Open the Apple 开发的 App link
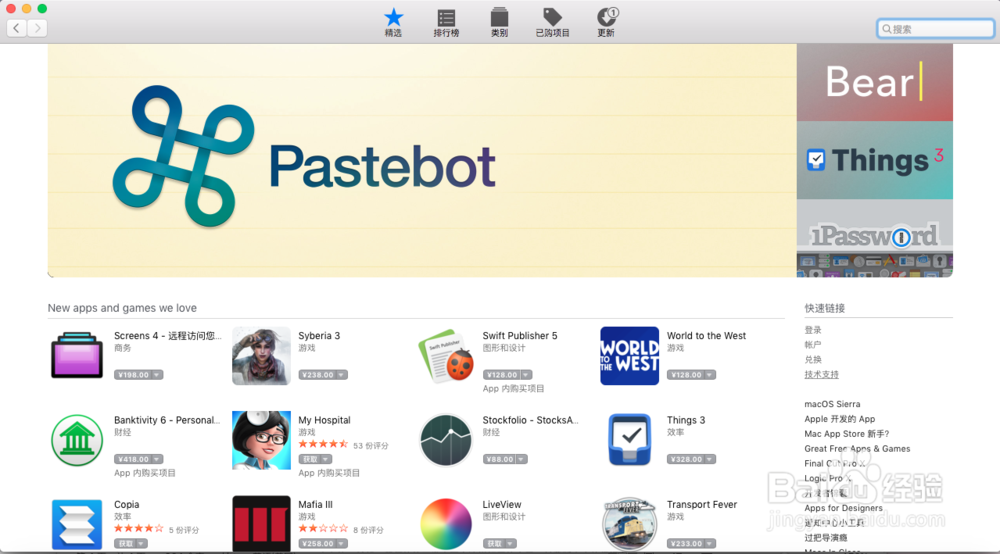 click(x=839, y=419)
